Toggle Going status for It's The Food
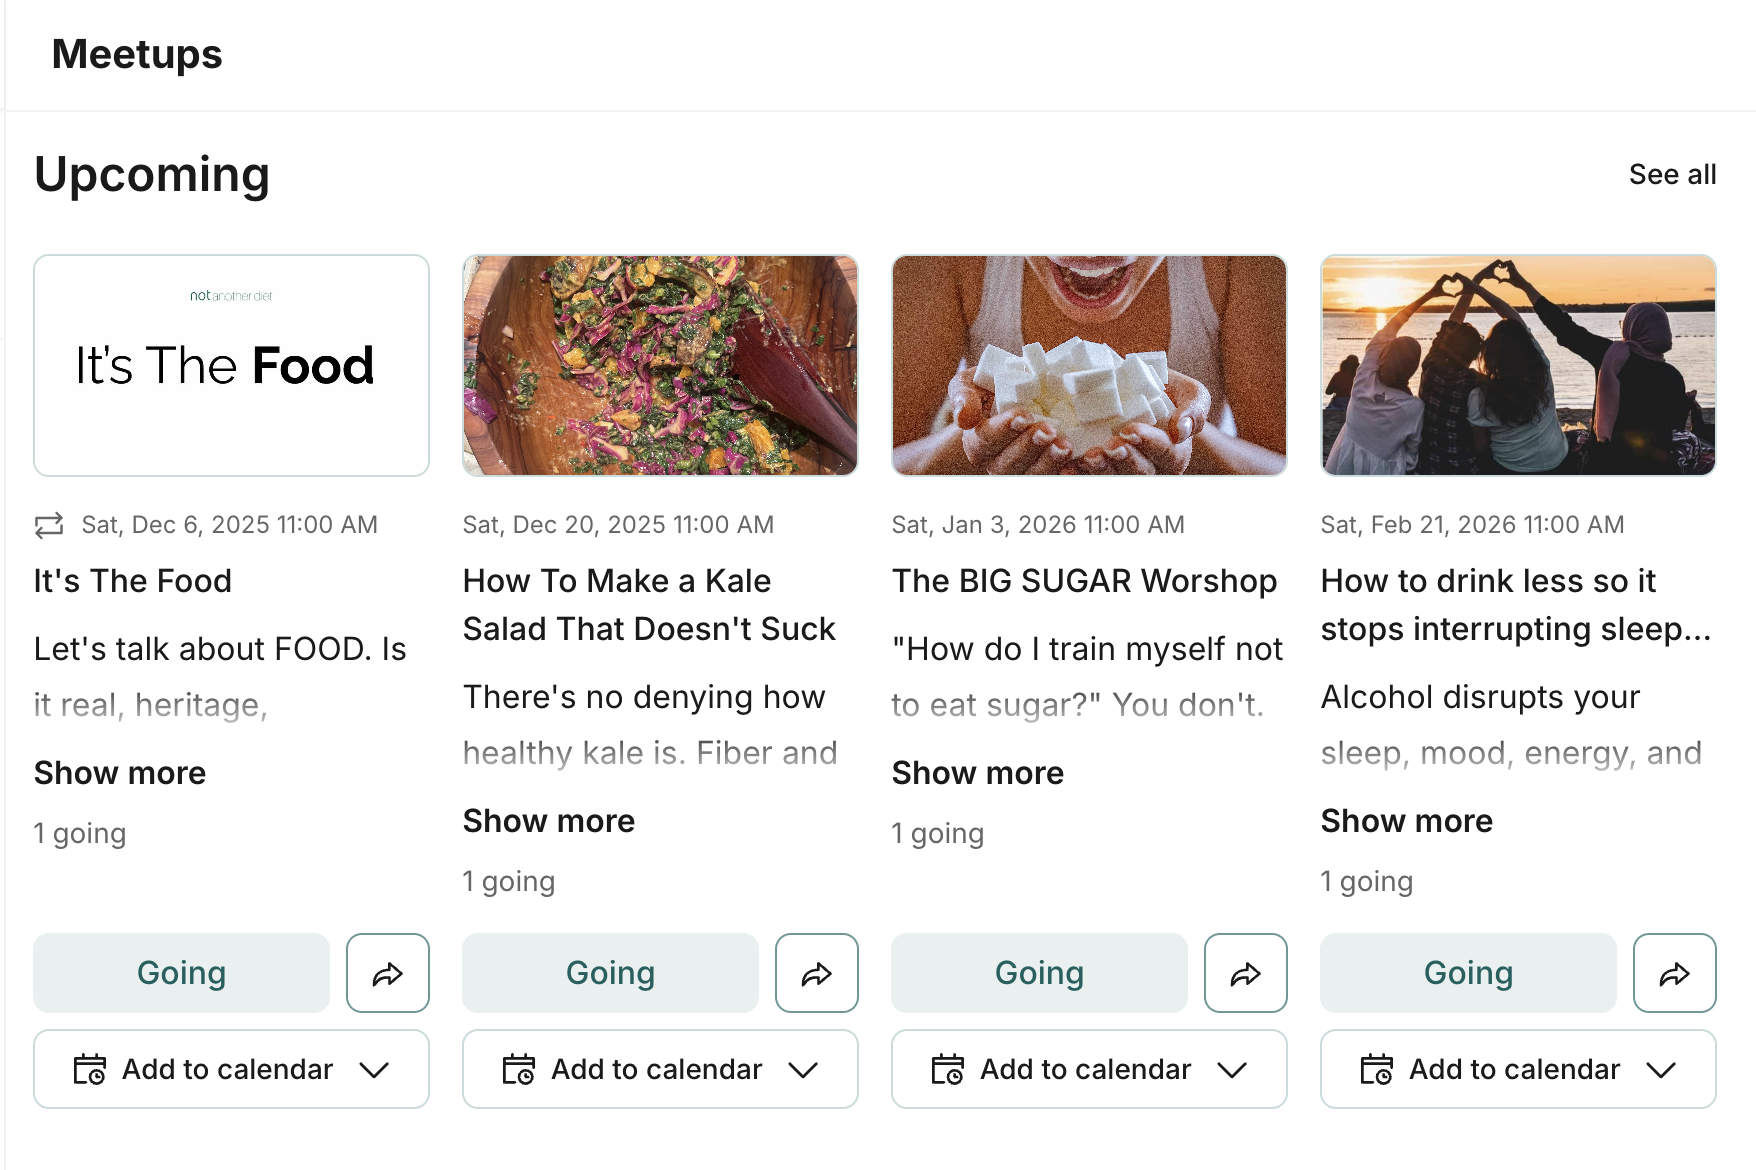This screenshot has height=1170, width=1756. tap(181, 973)
